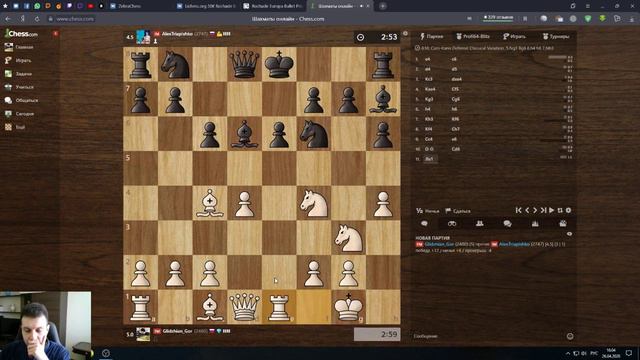Image resolution: width=640 pixels, height=360 pixels.
Task: Open the green shield browser extension
Action: point(588,19)
